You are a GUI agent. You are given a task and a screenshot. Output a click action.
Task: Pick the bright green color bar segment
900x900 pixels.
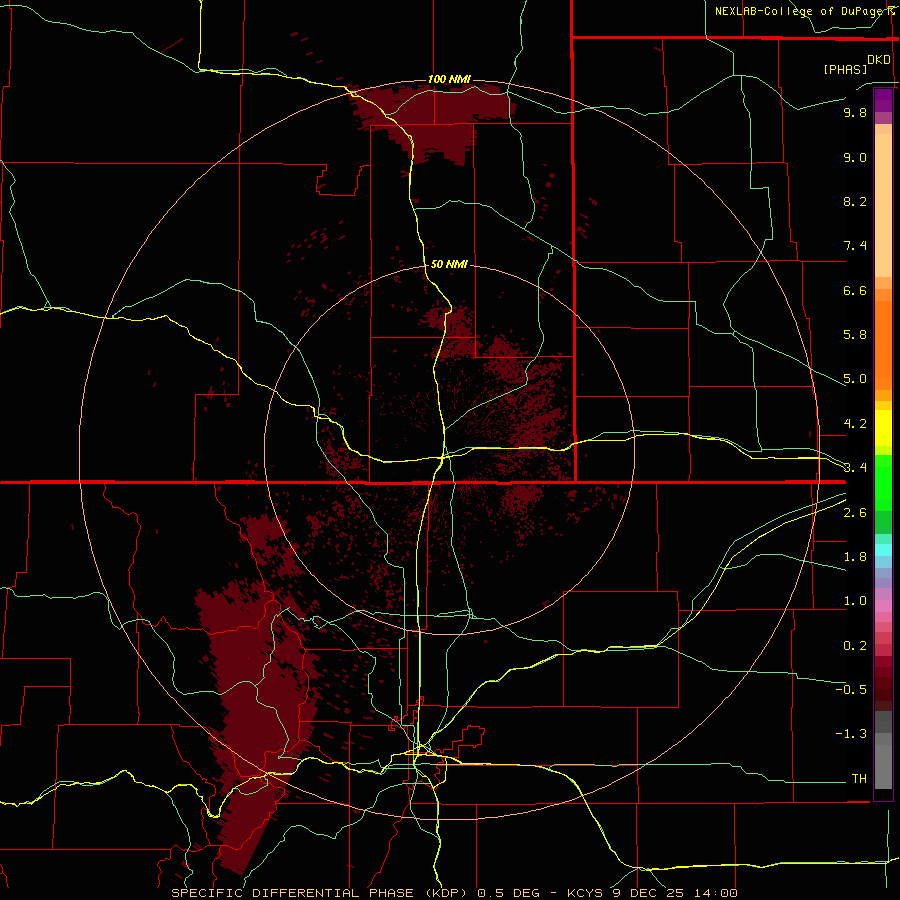883,482
